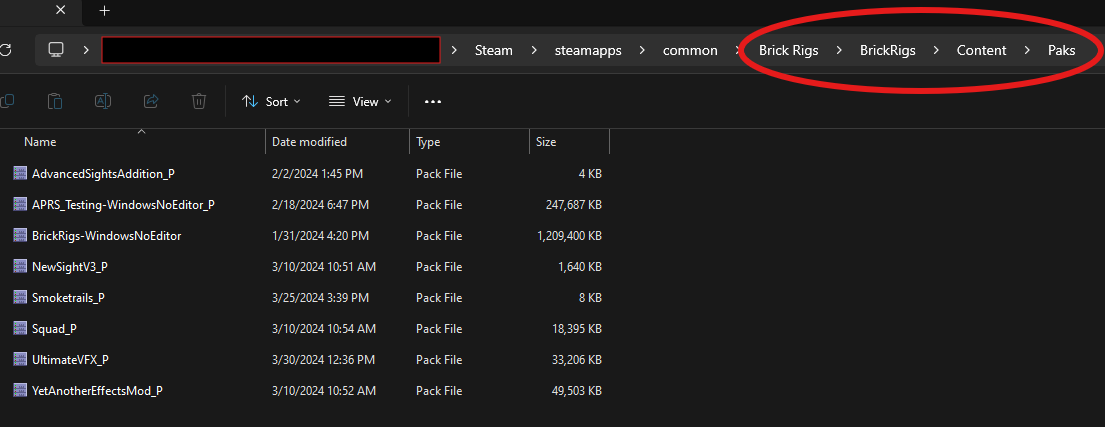Click the This PC monitor icon

coord(56,50)
